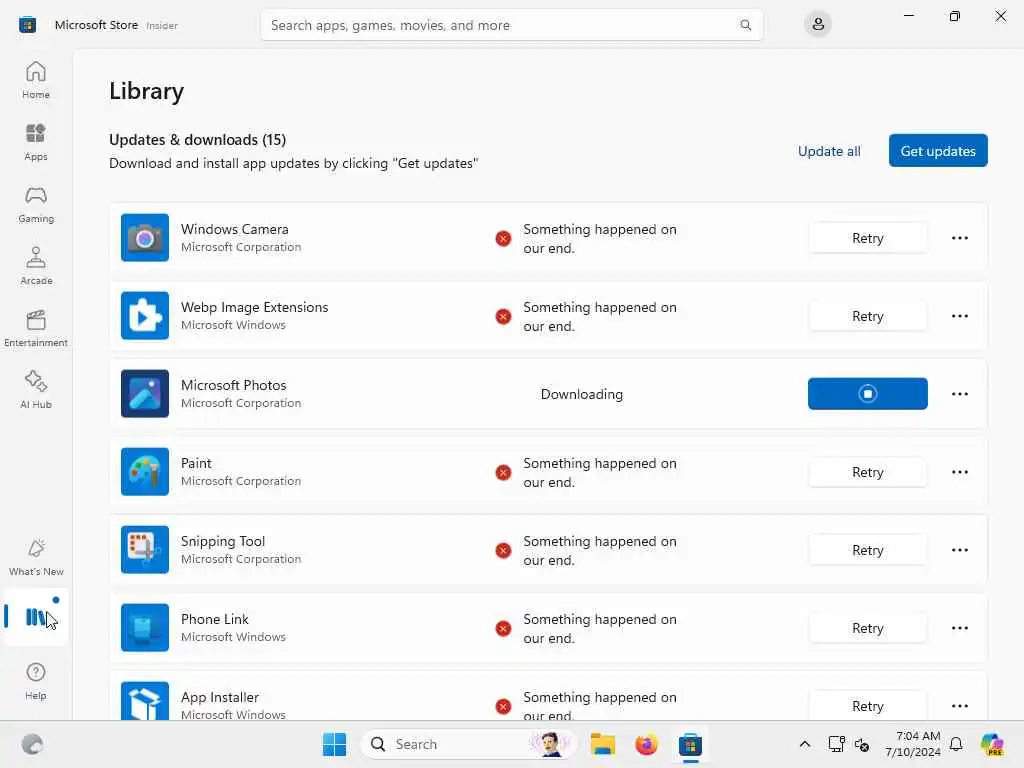Open more options for Paint
The height and width of the screenshot is (768, 1024).
click(960, 472)
